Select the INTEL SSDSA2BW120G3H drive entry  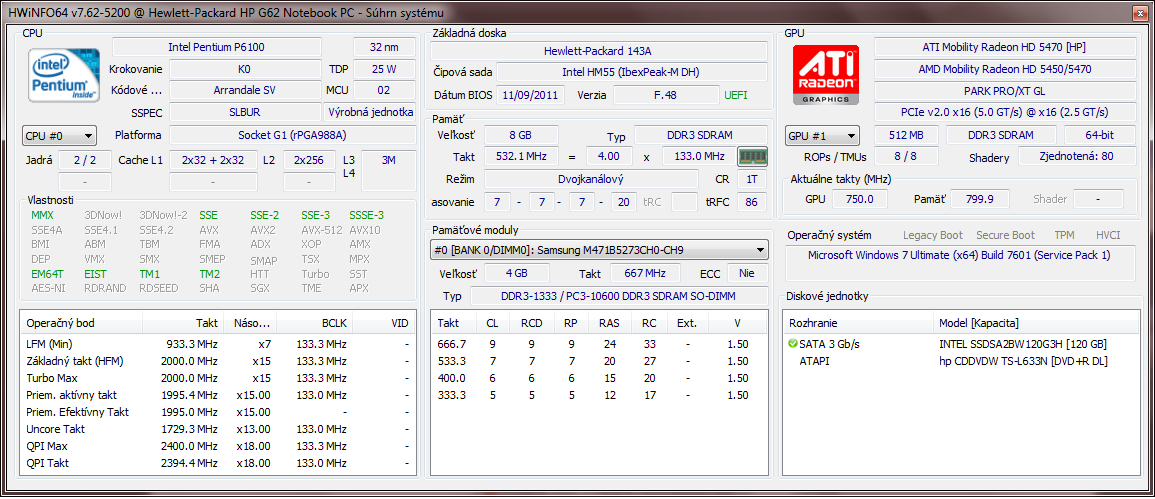1022,344
